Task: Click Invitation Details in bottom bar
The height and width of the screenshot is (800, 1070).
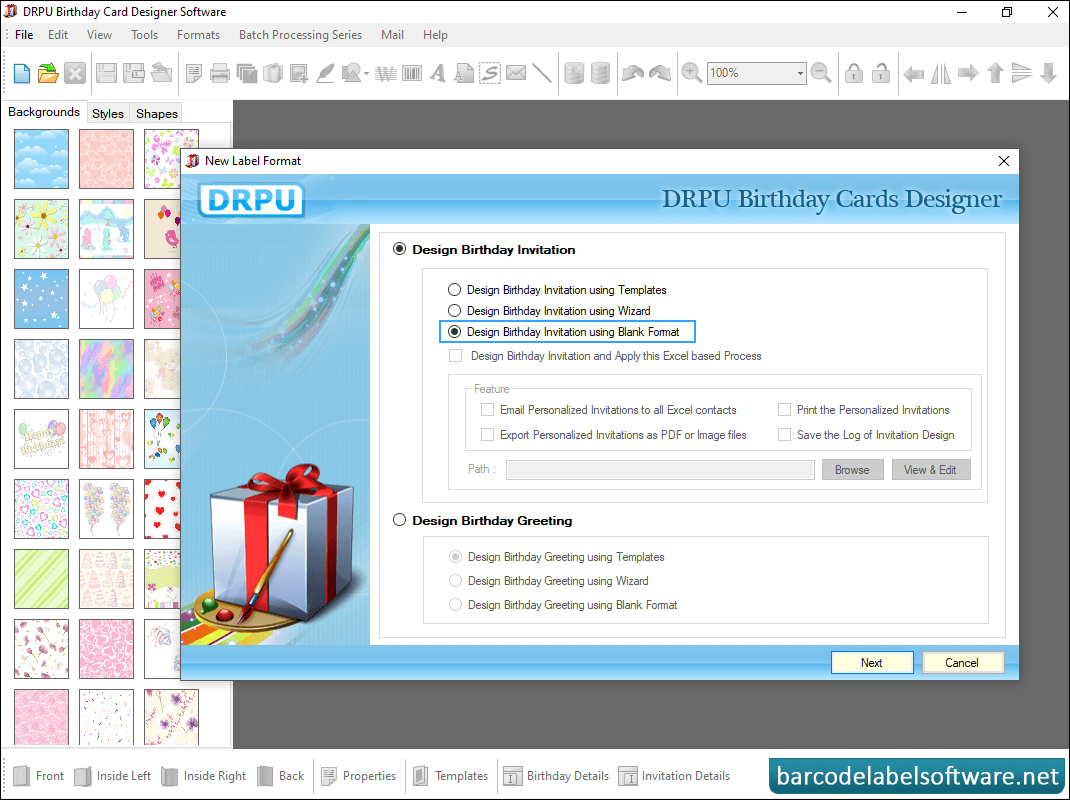Action: click(x=674, y=775)
